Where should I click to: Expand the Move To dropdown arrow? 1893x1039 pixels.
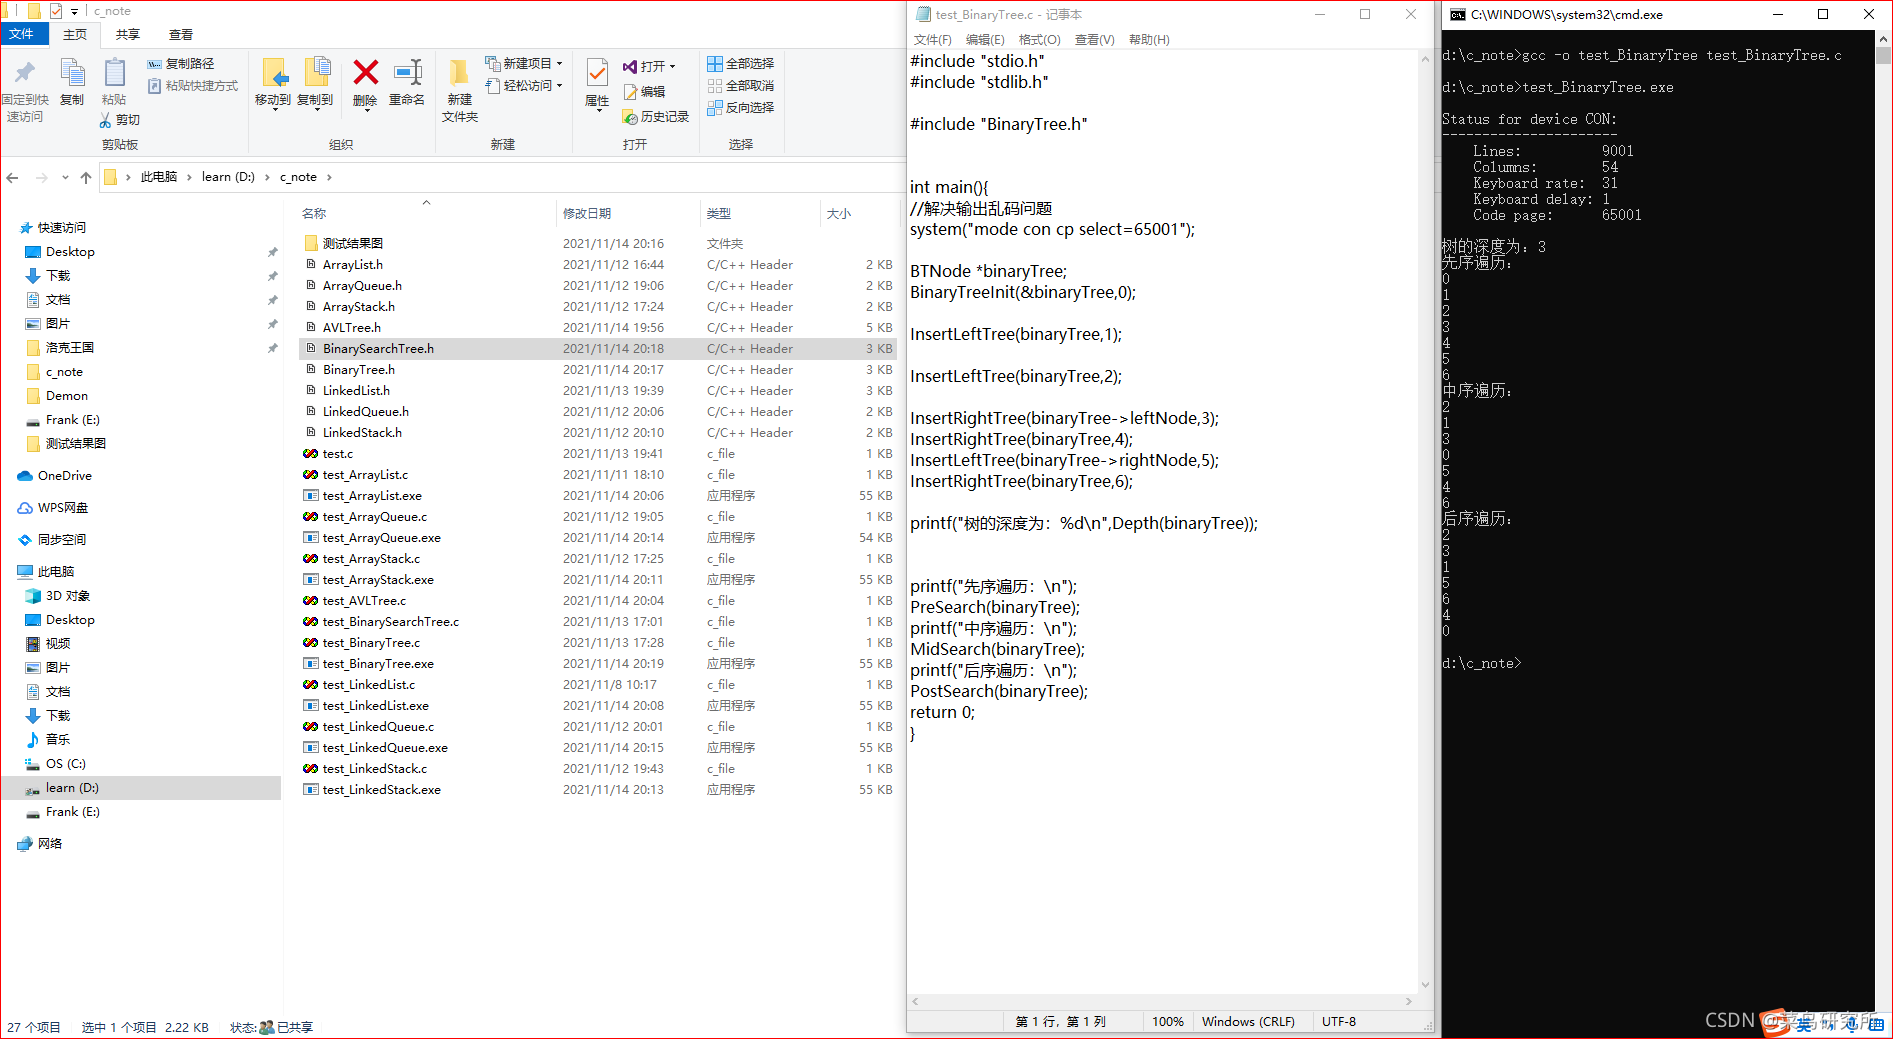273,109
